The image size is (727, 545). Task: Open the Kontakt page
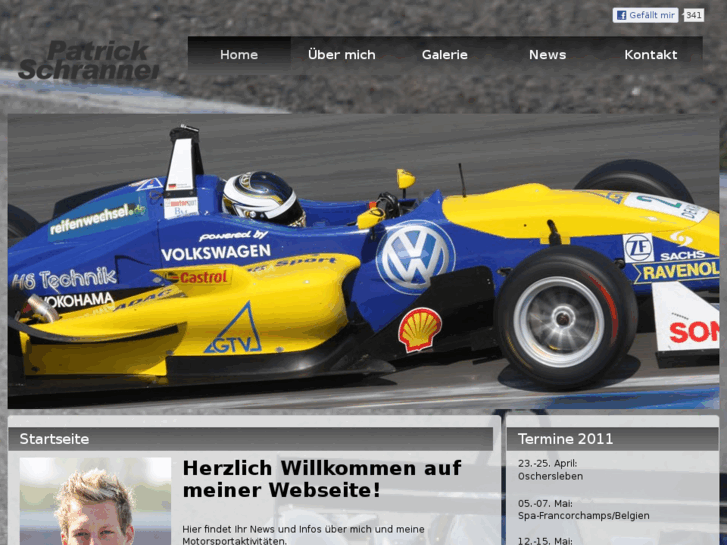tap(650, 55)
